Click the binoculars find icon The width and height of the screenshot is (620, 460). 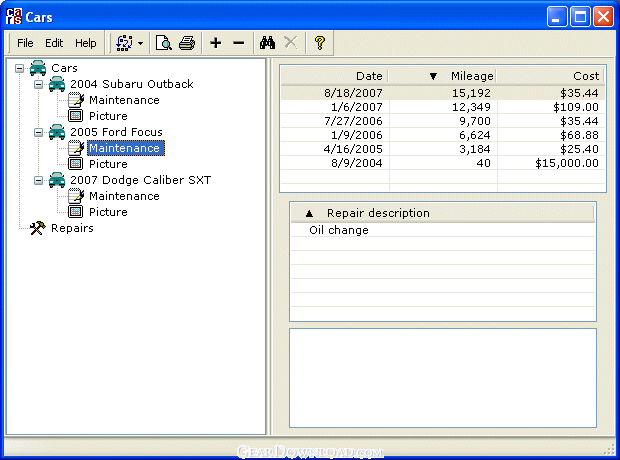267,43
